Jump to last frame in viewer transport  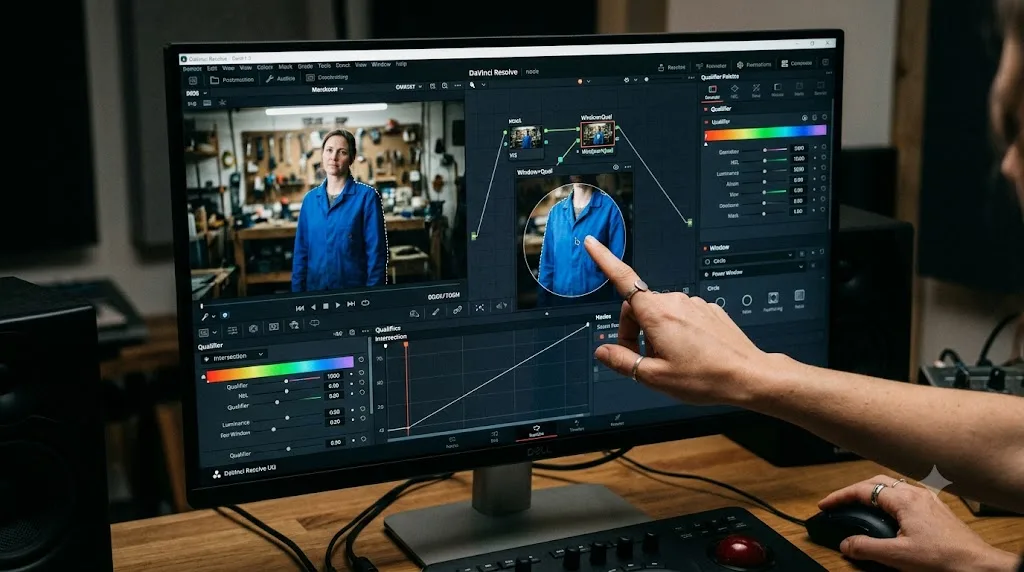[351, 304]
